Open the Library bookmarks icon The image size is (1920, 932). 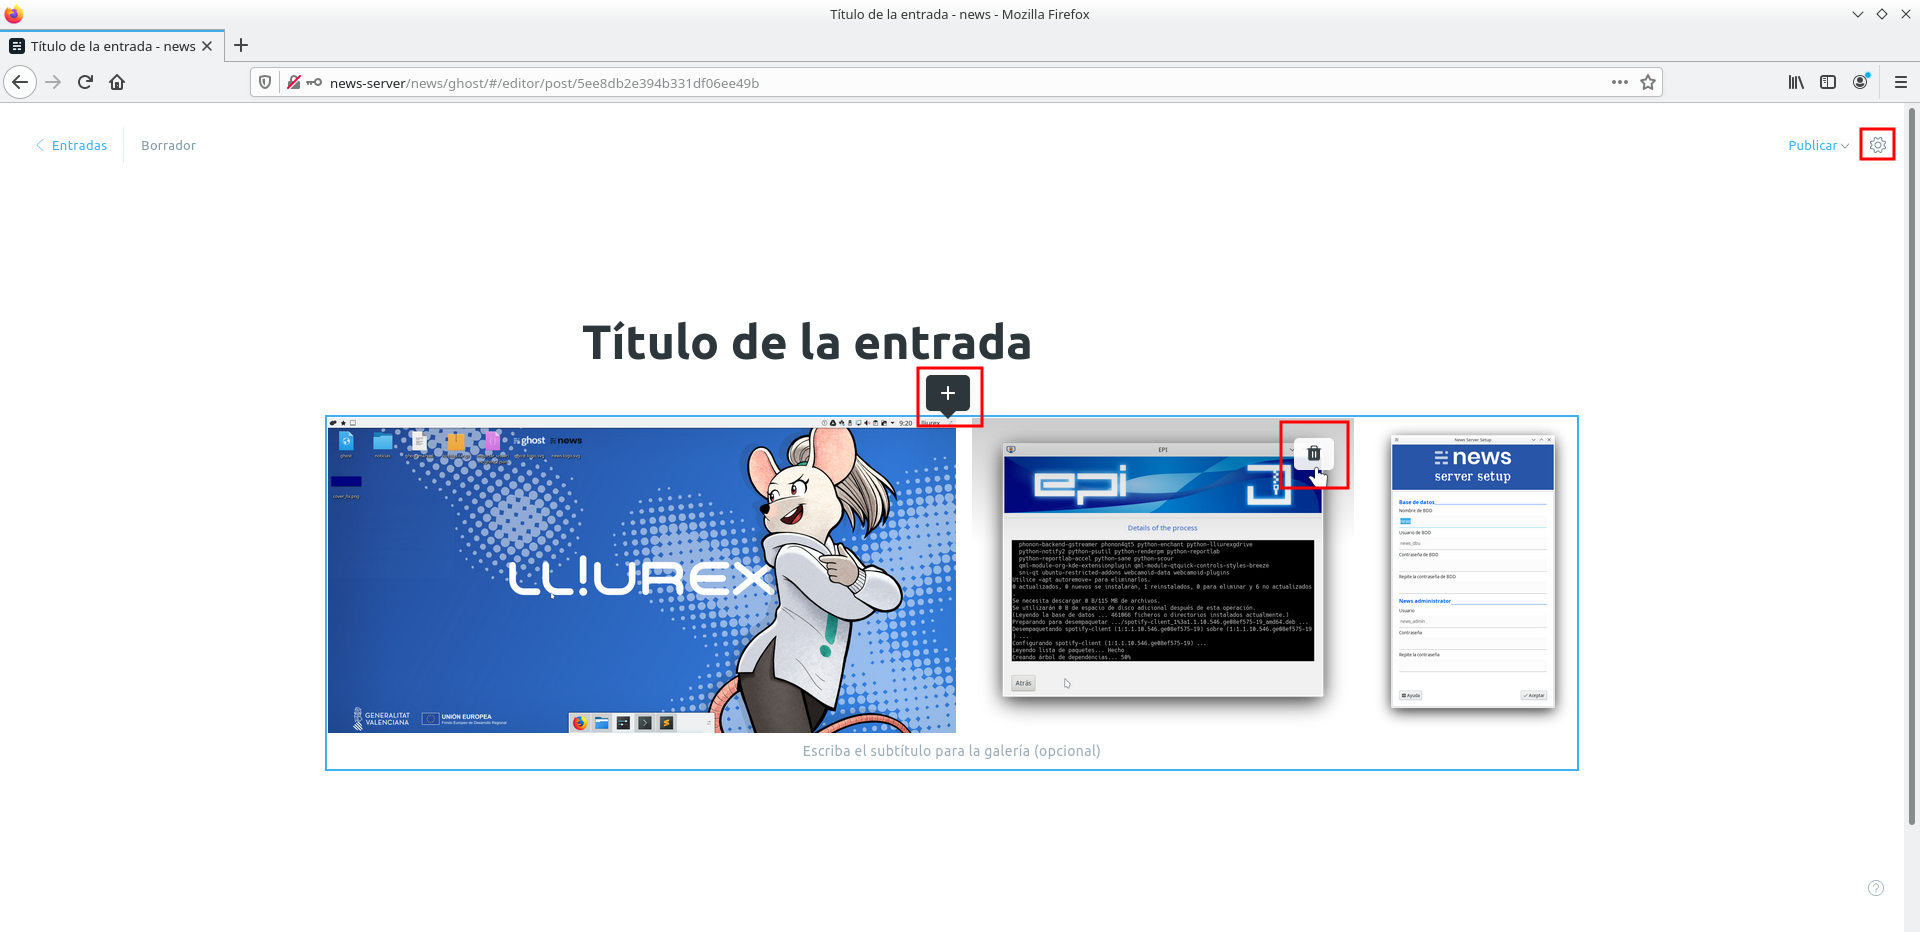[x=1796, y=82]
